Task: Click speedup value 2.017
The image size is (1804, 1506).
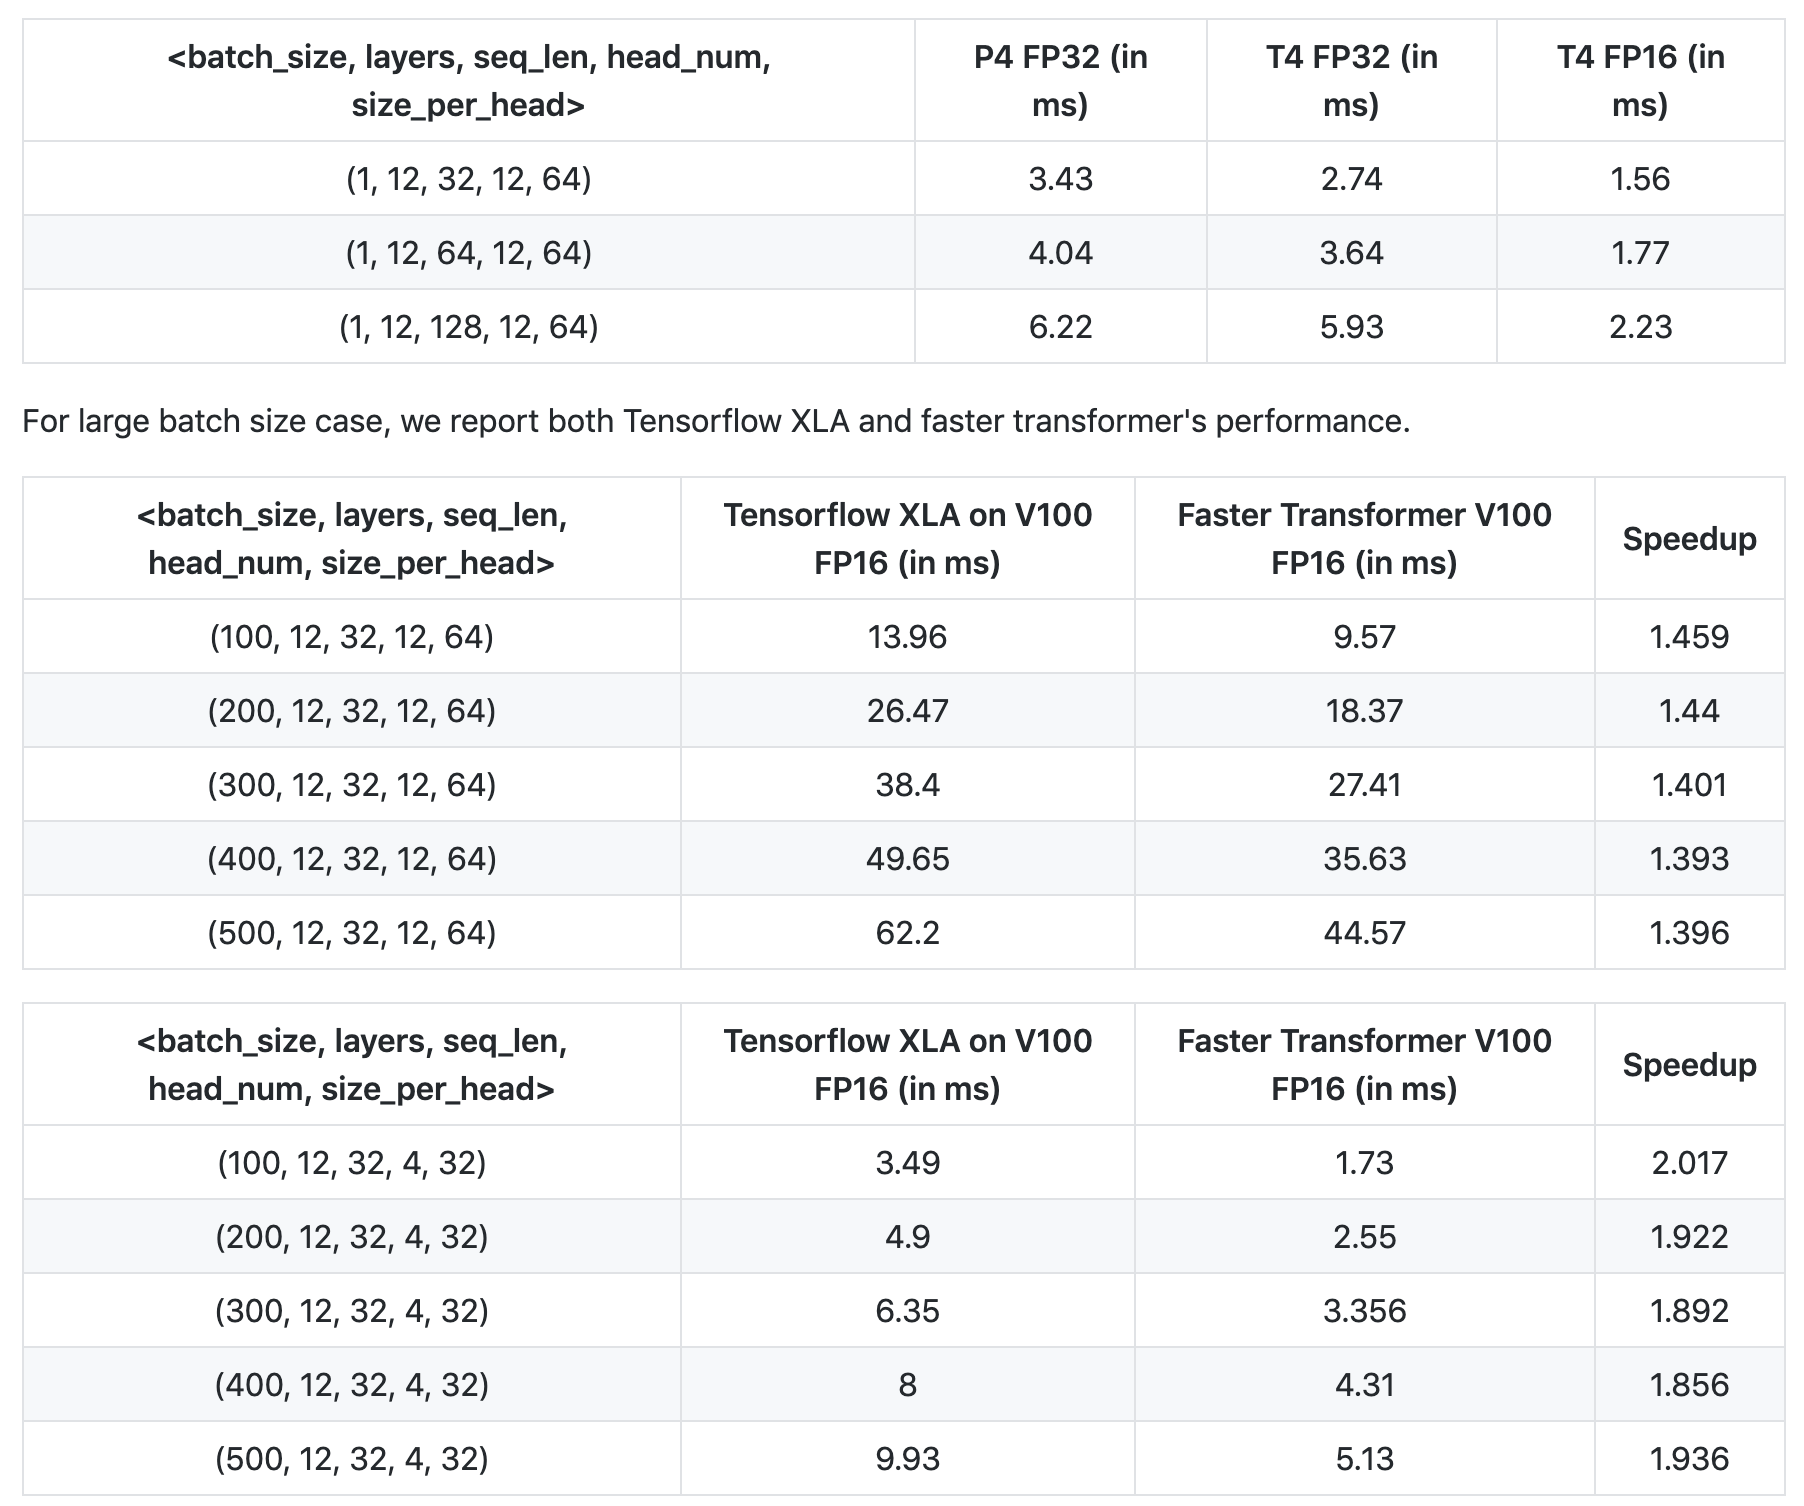Action: pyautogui.click(x=1689, y=1163)
